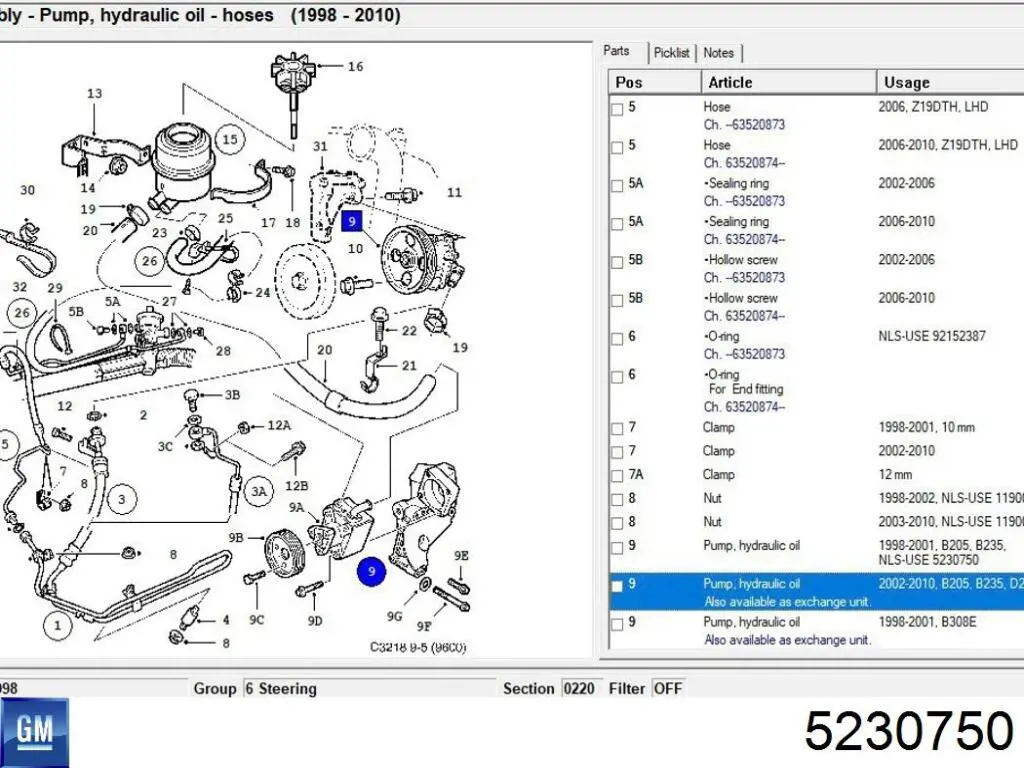The image size is (1024, 768).
Task: Click callout 9A near the pump
Action: [x=296, y=507]
